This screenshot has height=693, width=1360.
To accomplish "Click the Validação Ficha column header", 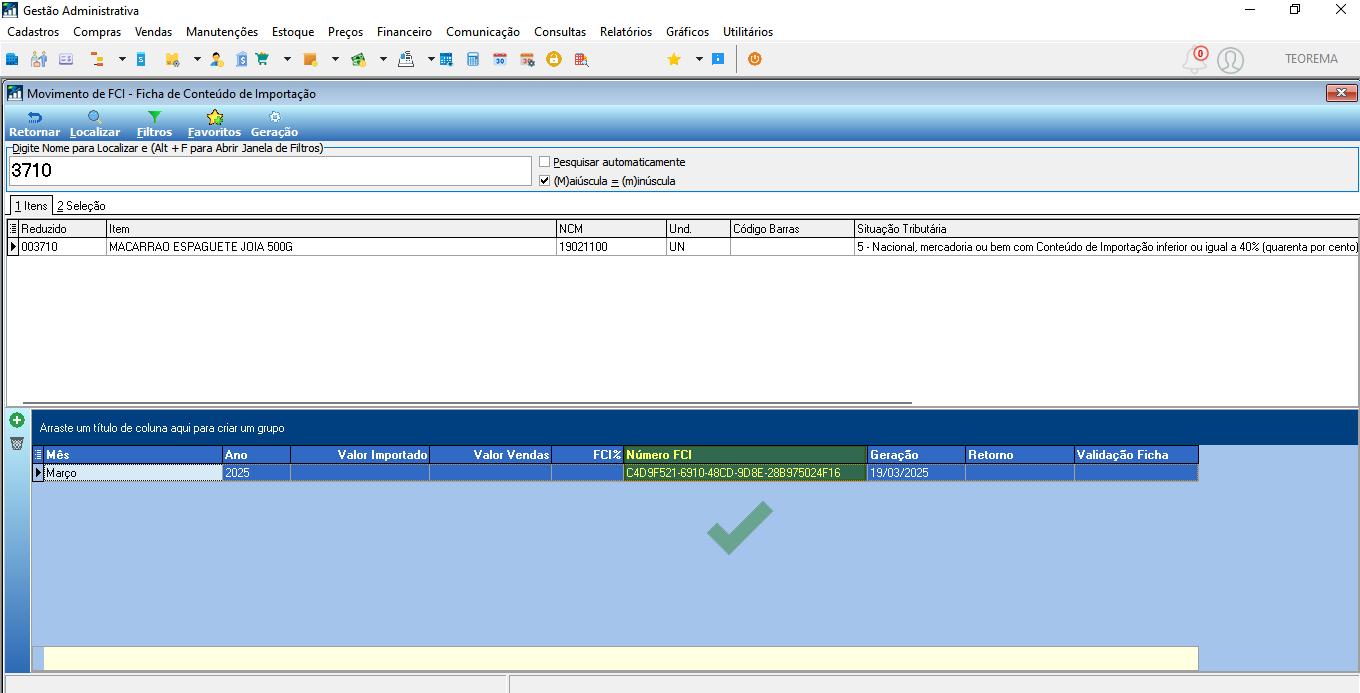I will pyautogui.click(x=1136, y=455).
